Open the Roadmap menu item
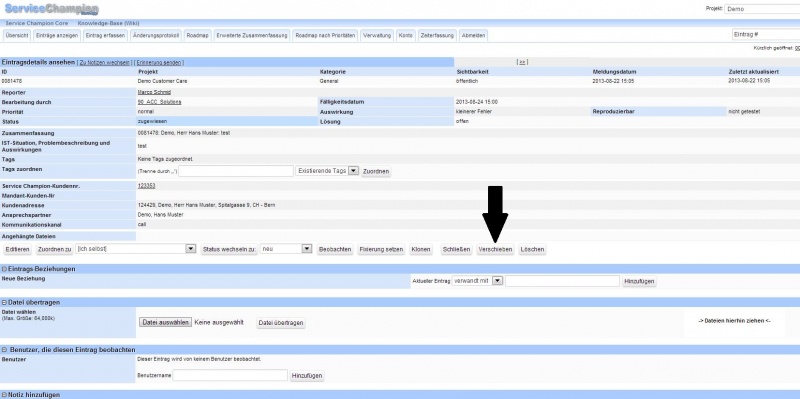Screen dimensions: 800x399 click(197, 35)
